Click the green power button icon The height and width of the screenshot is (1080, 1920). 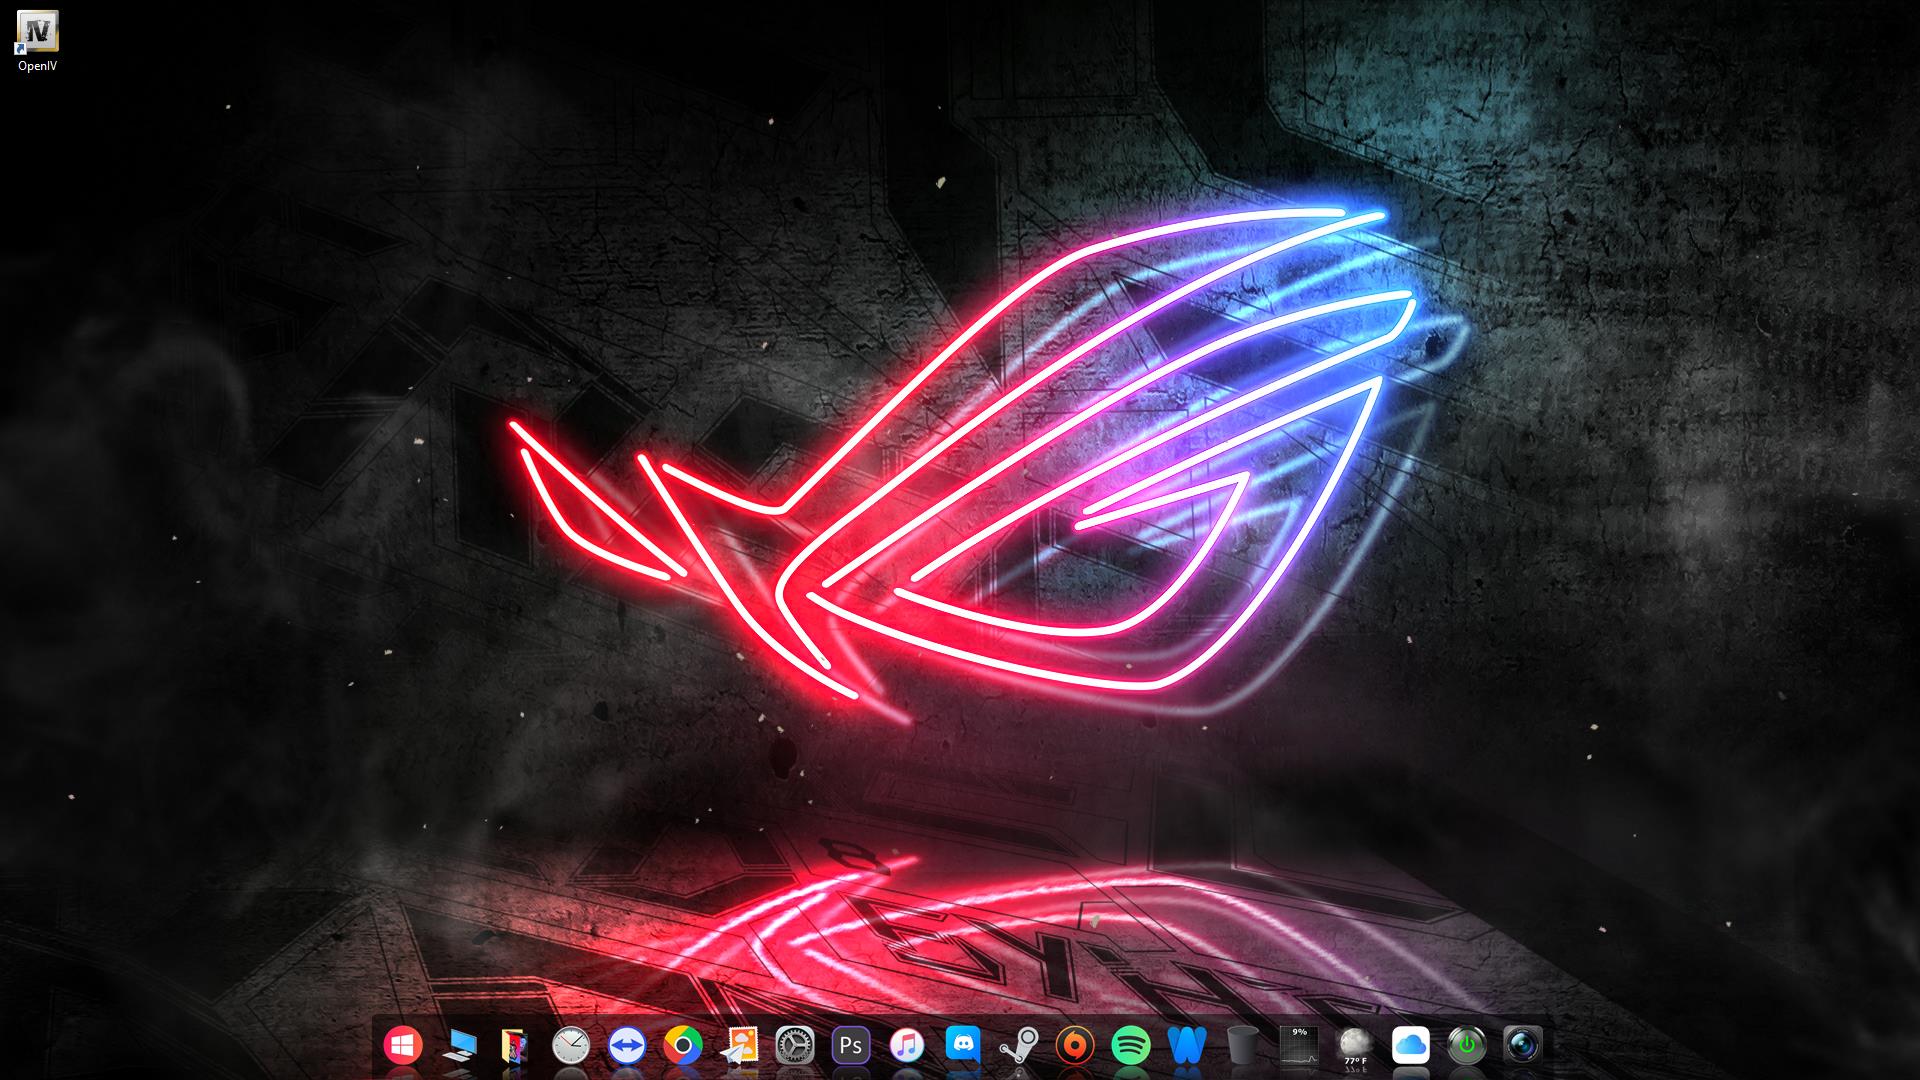(1467, 1046)
